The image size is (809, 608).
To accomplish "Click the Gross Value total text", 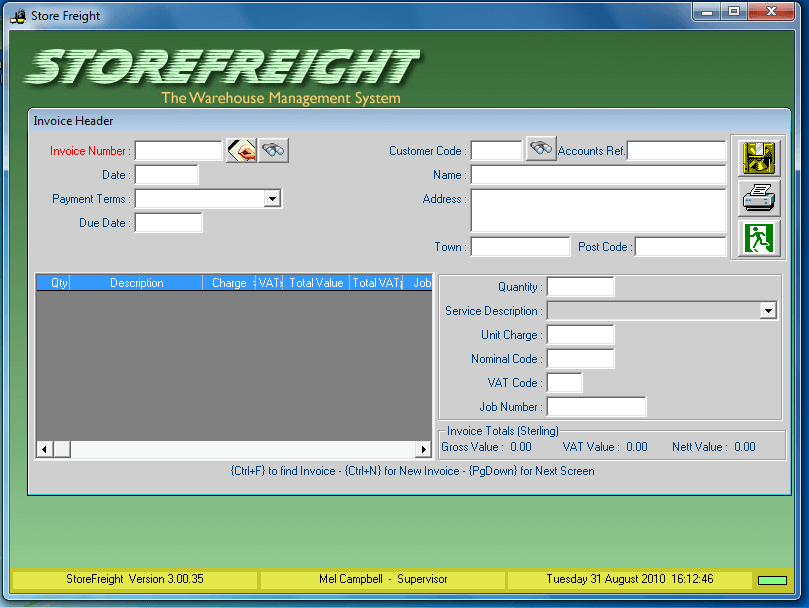I will click(x=486, y=447).
